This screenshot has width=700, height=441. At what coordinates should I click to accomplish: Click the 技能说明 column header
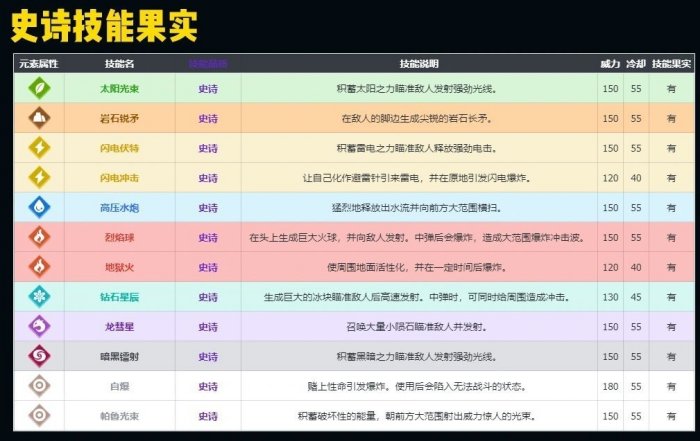point(417,63)
